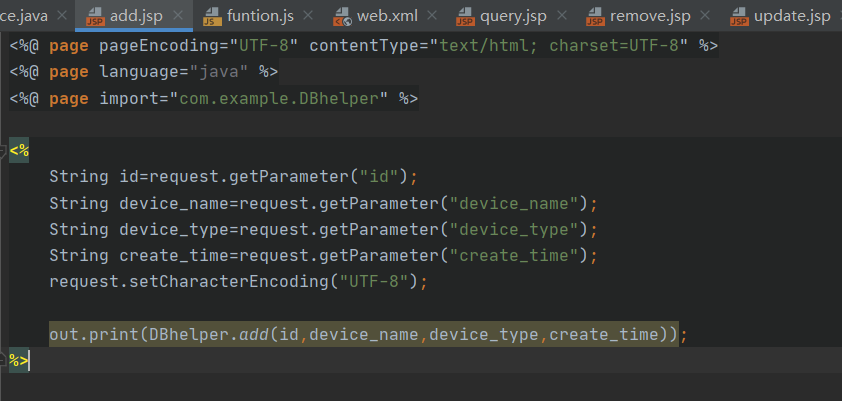
Task: Collapse the scriptlet fold at opening <%
Action: coord(3,151)
